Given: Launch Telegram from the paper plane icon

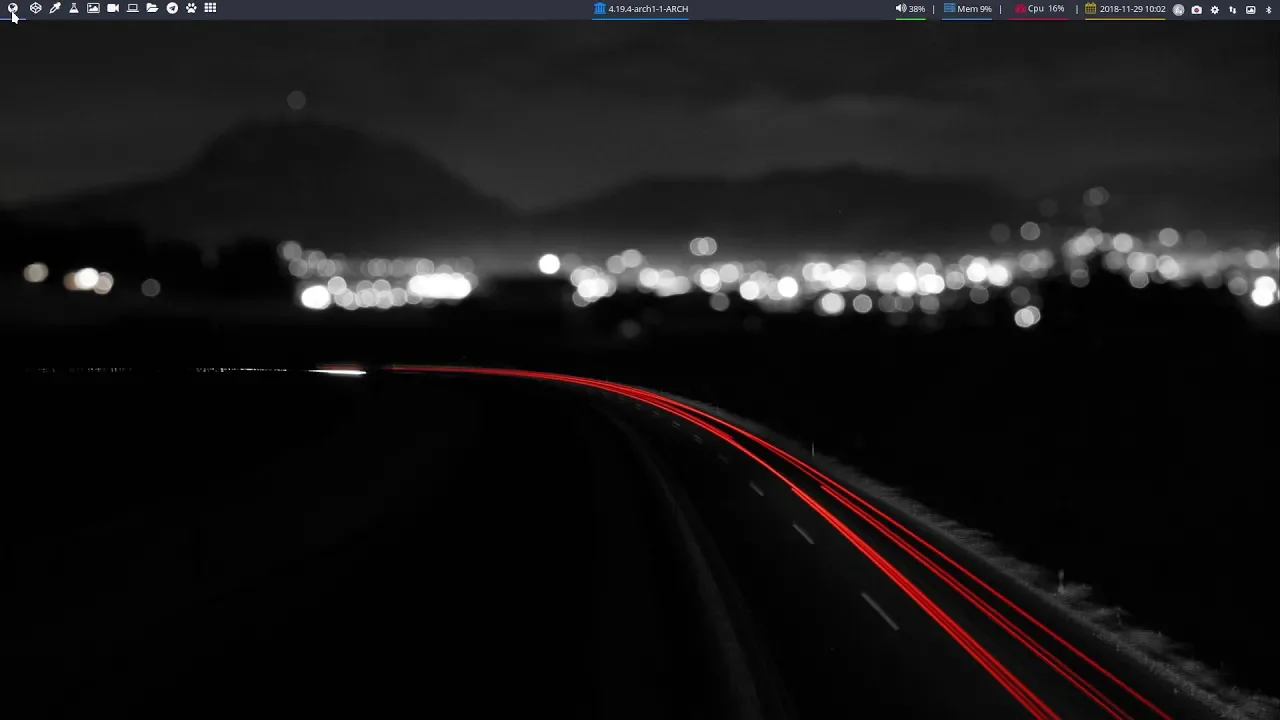Looking at the screenshot, I should point(172,8).
